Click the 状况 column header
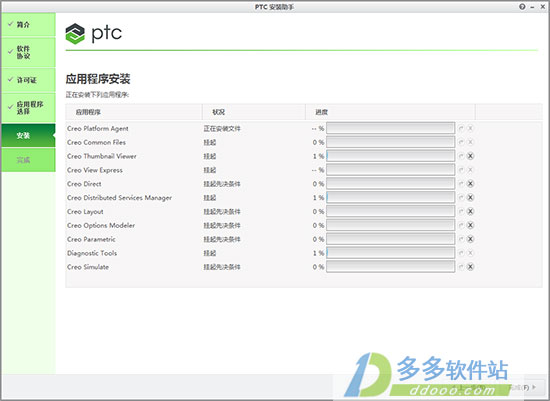Screen dimensions: 550x401 (254, 112)
